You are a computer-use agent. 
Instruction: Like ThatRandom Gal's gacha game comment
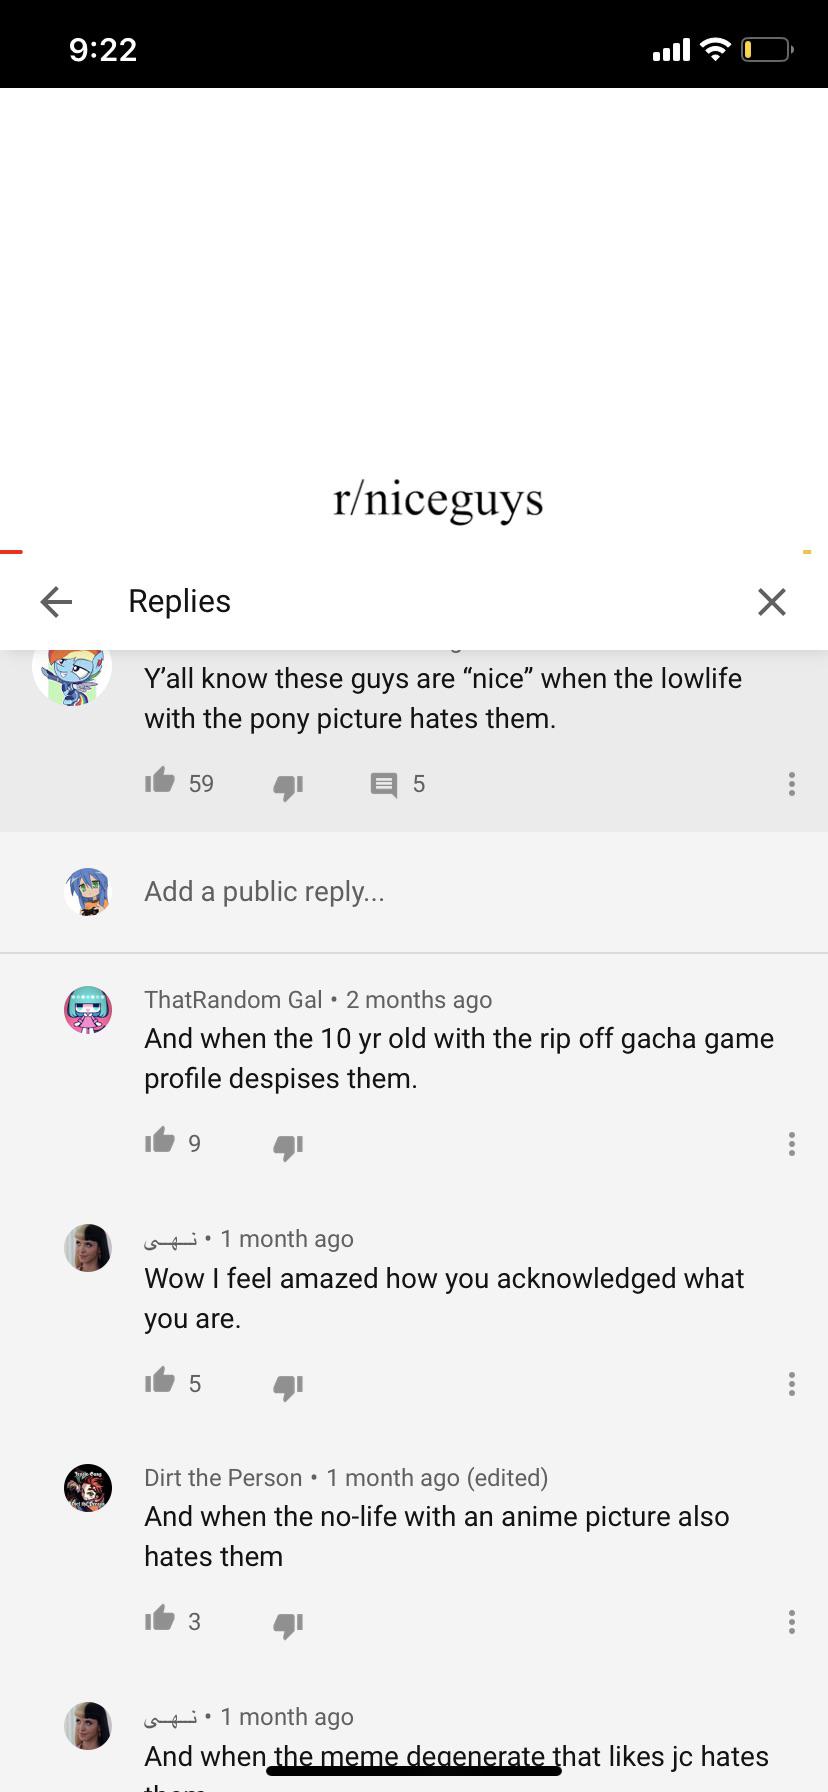point(159,1141)
